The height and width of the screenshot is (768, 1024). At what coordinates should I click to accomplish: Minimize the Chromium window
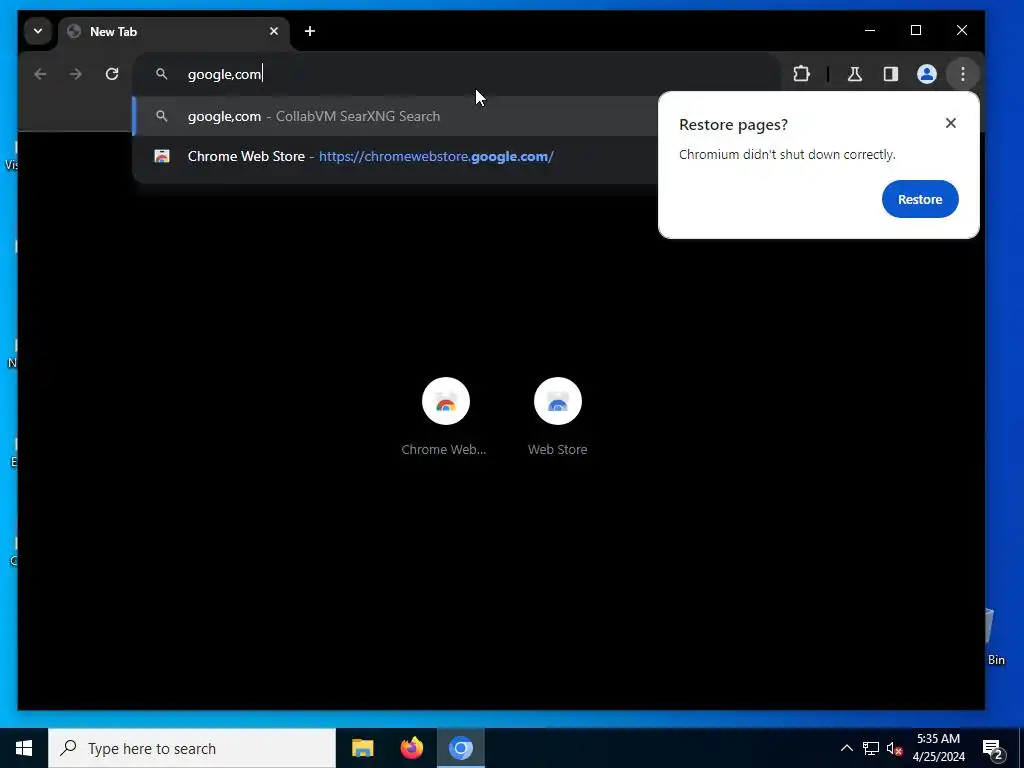point(870,31)
